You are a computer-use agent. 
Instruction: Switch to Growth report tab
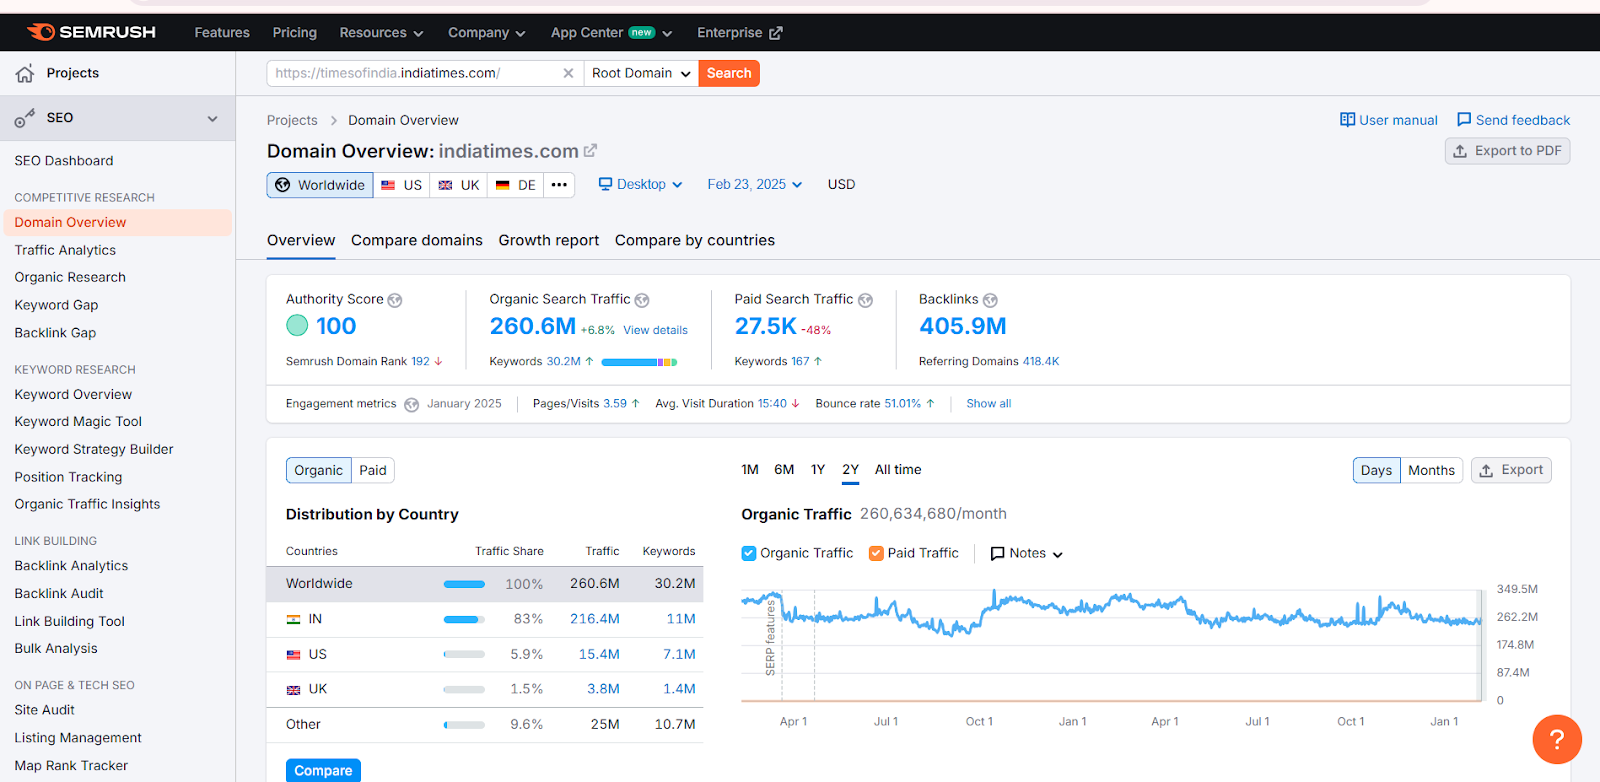(x=549, y=240)
